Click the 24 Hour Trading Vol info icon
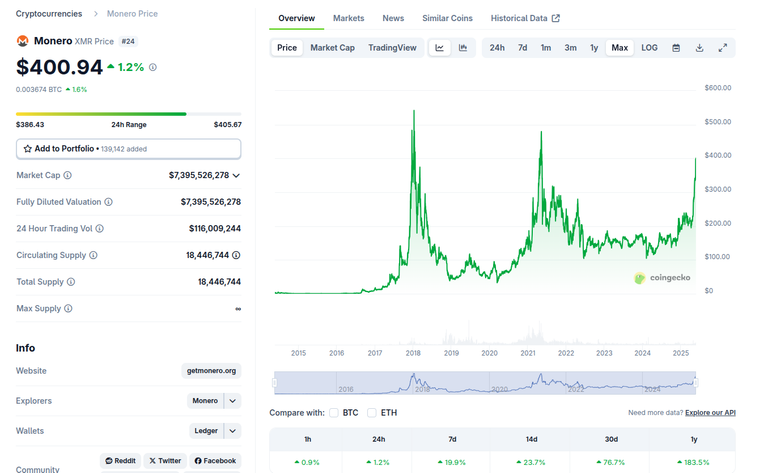Image resolution: width=768 pixels, height=473 pixels. click(x=99, y=229)
